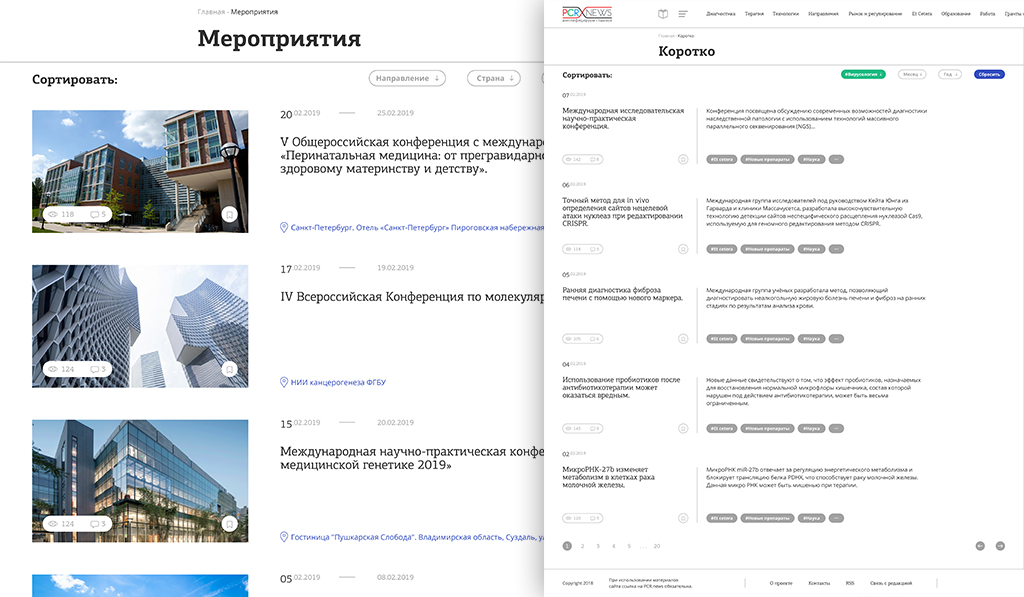Expand more tags on международная конференция item
The image size is (1024, 597).
836,159
